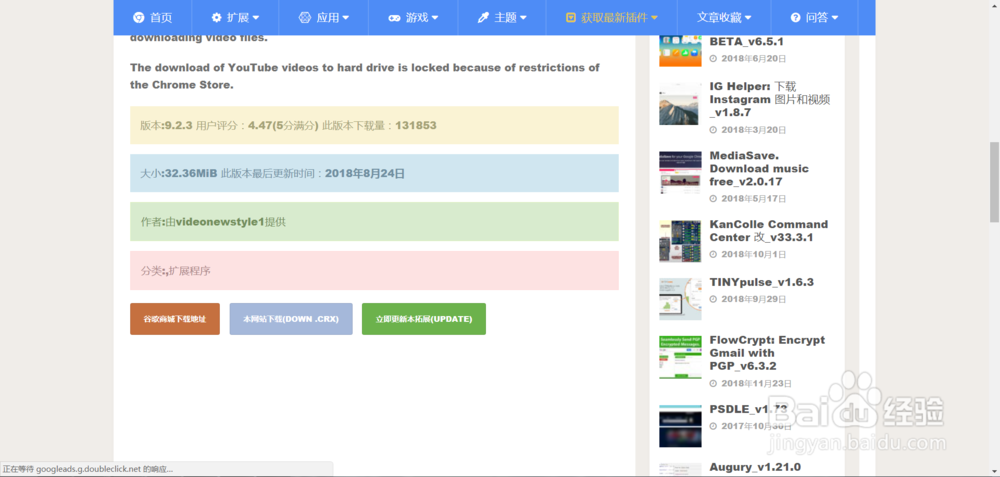Open KanColle Command Center 改 link
This screenshot has width=1000, height=477.
pos(768,231)
